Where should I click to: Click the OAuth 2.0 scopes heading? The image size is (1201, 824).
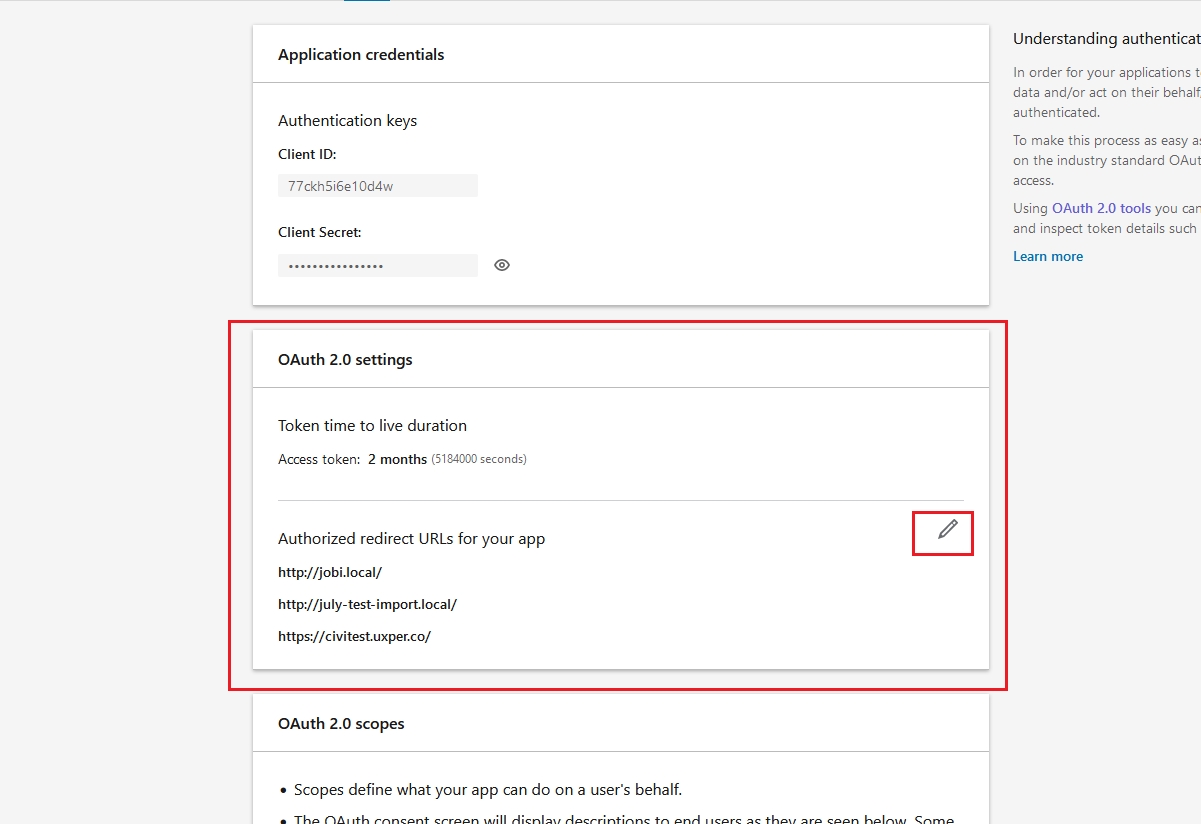[x=341, y=723]
